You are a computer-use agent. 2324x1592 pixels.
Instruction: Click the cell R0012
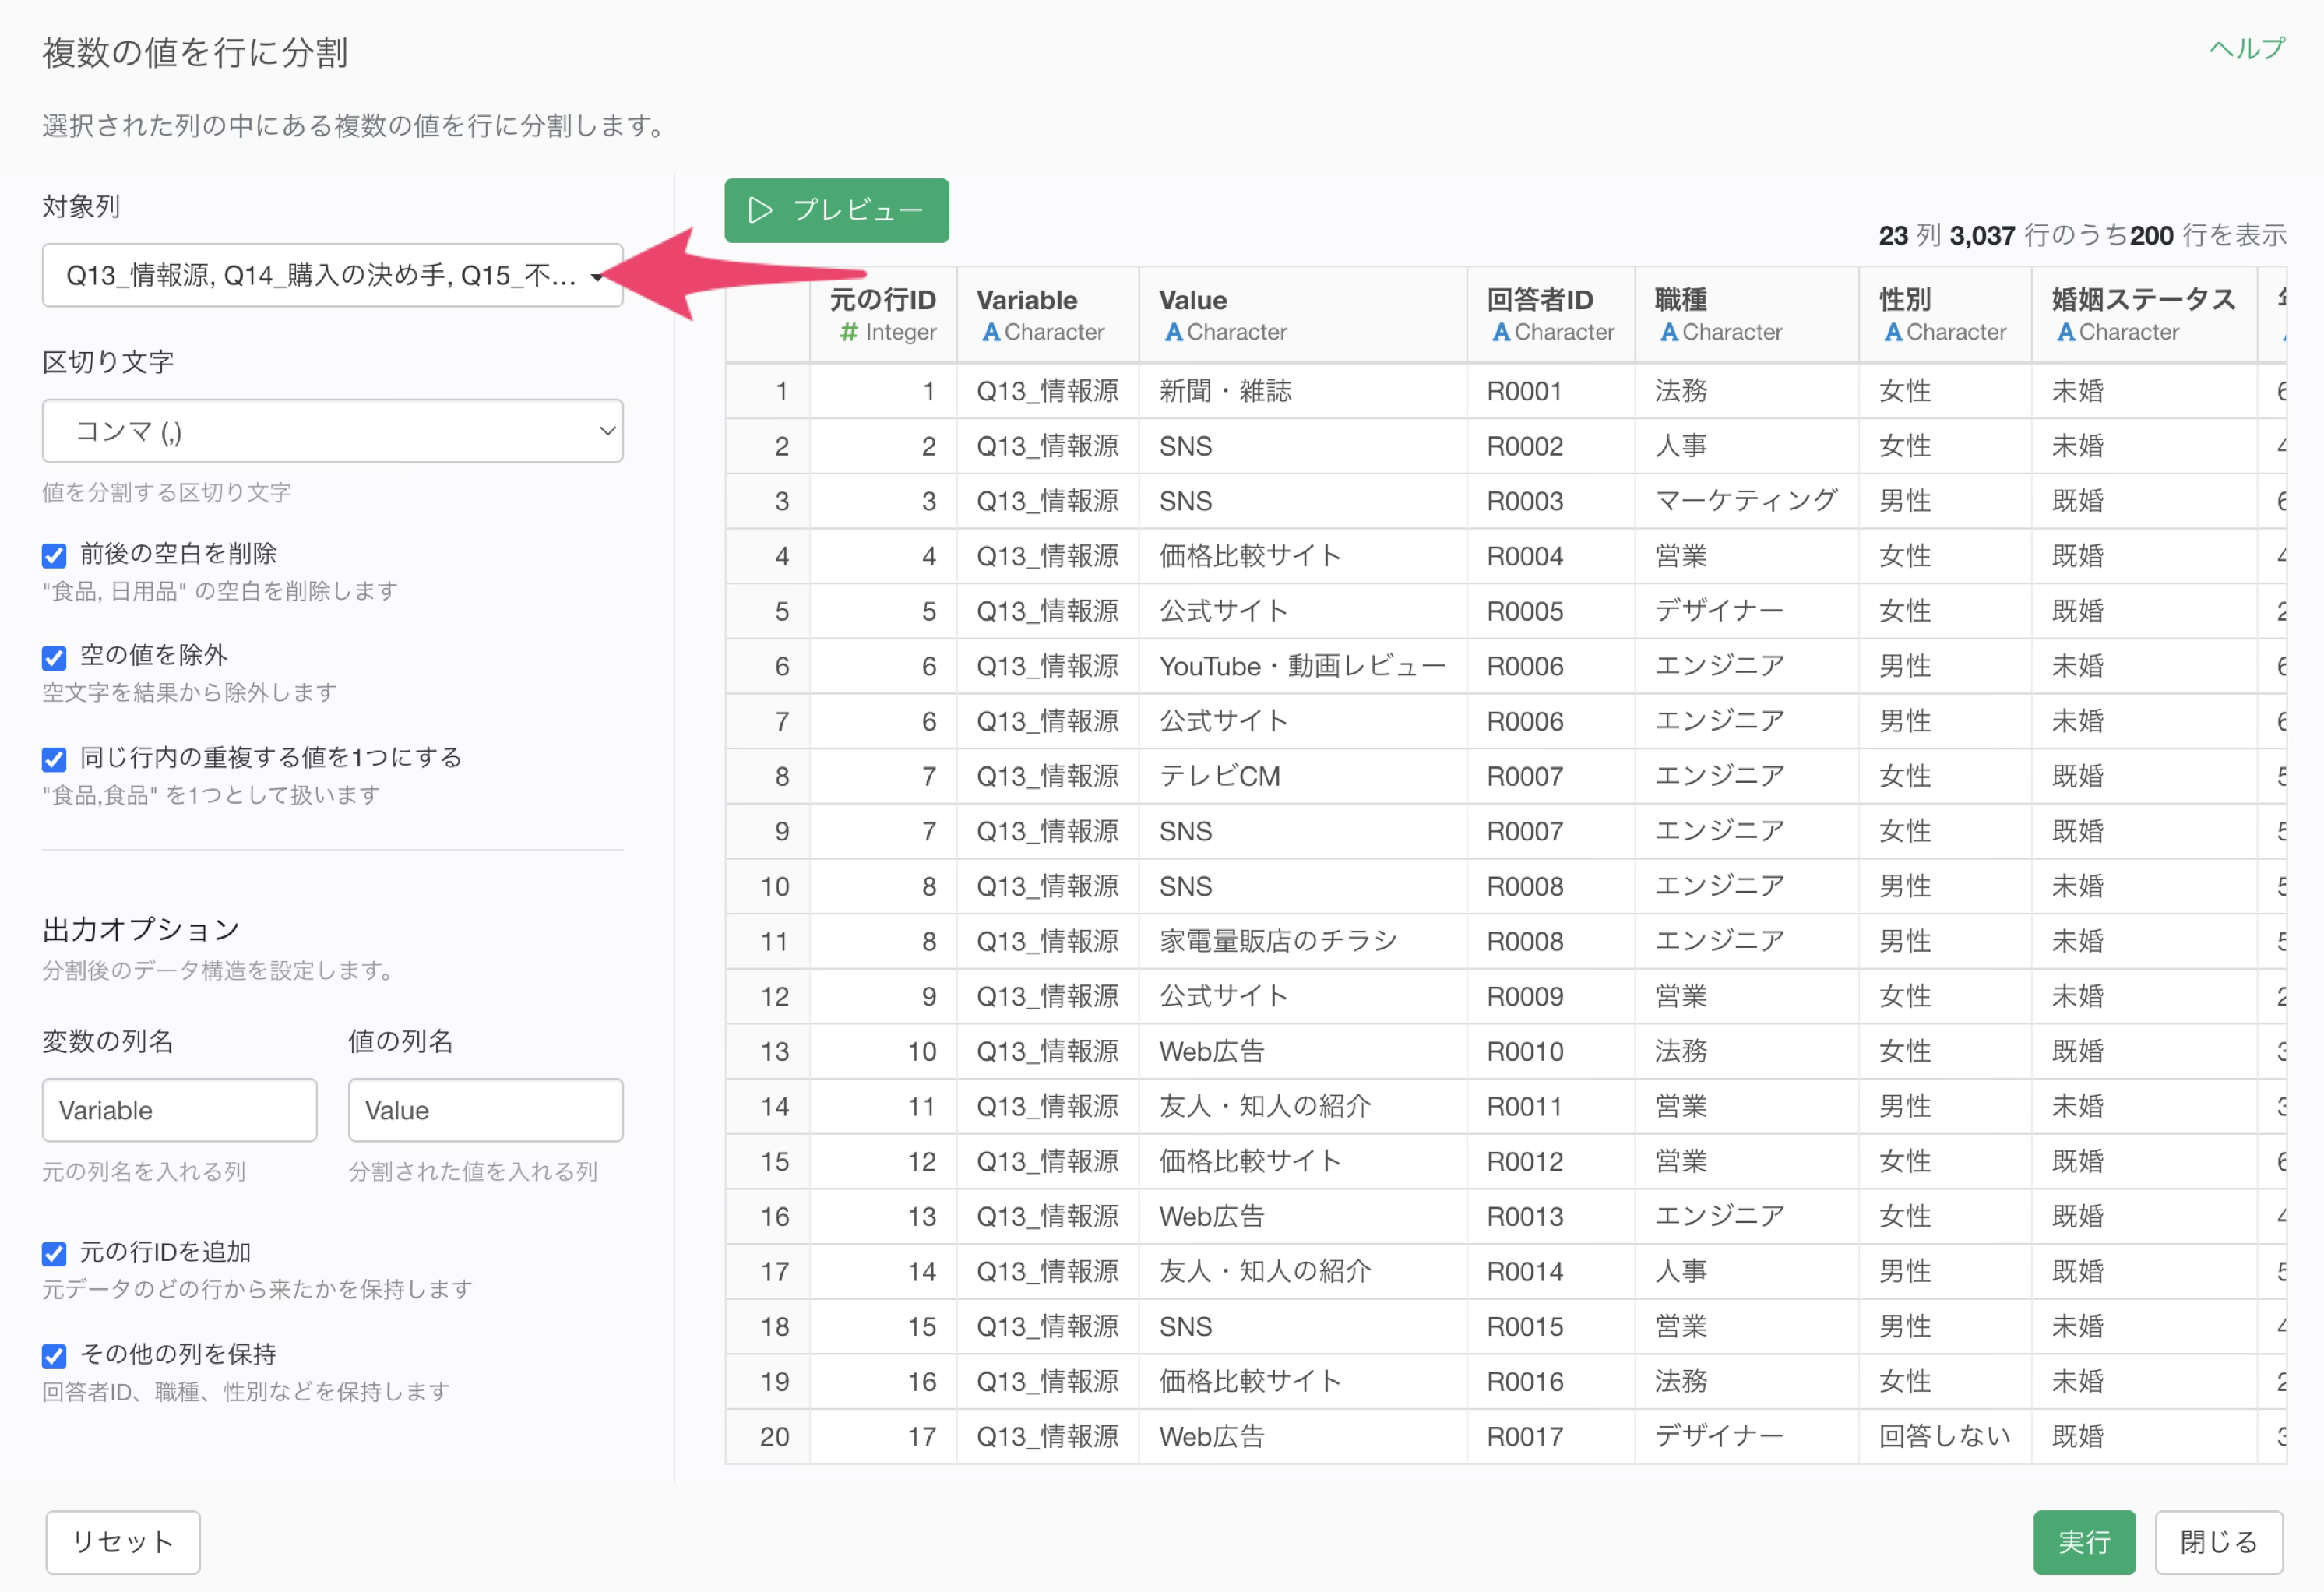pyautogui.click(x=1551, y=1161)
